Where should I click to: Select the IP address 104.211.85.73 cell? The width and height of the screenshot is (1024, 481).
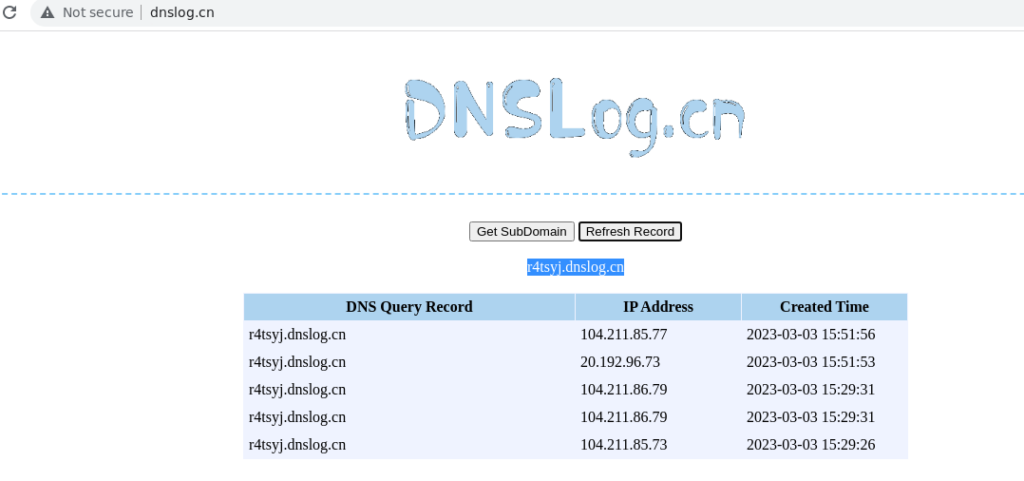[623, 444]
